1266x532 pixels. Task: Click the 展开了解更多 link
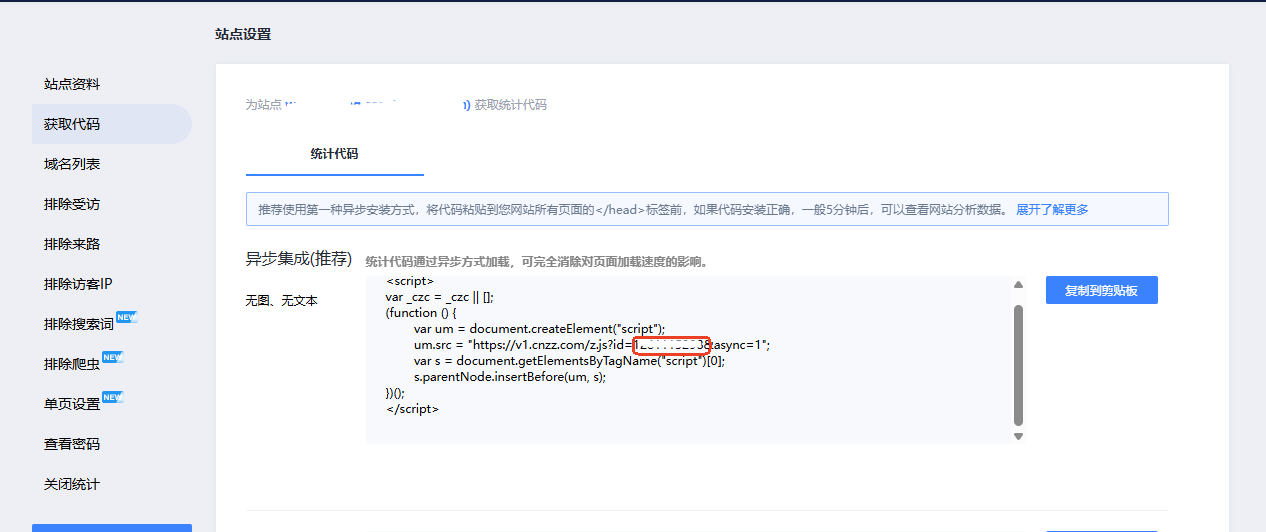[x=1052, y=209]
